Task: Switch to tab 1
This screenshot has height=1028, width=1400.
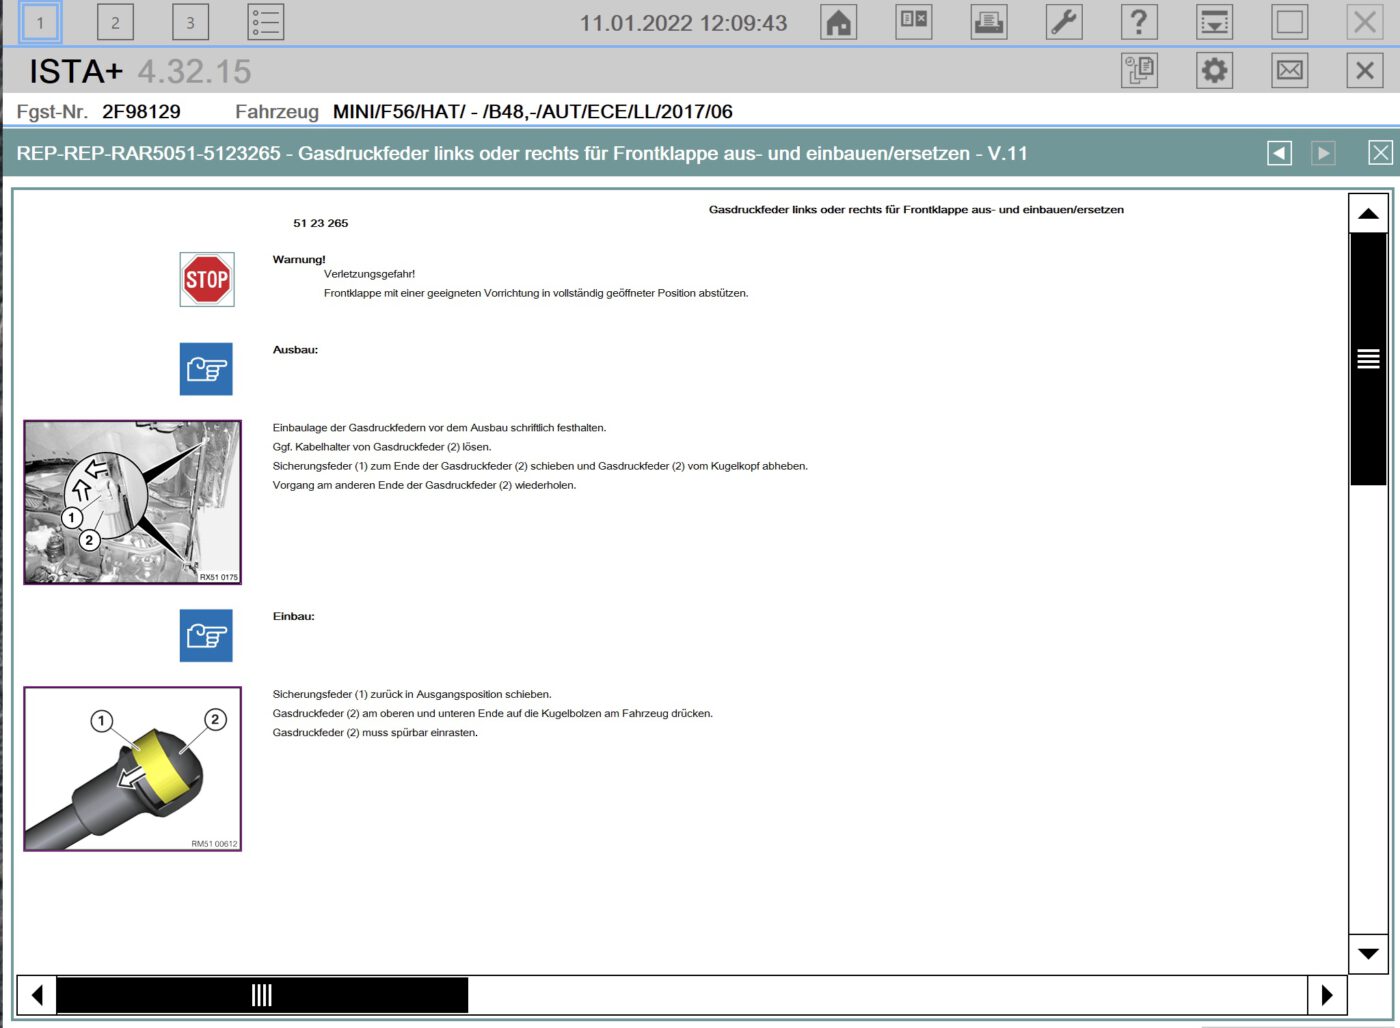Action: (x=40, y=22)
